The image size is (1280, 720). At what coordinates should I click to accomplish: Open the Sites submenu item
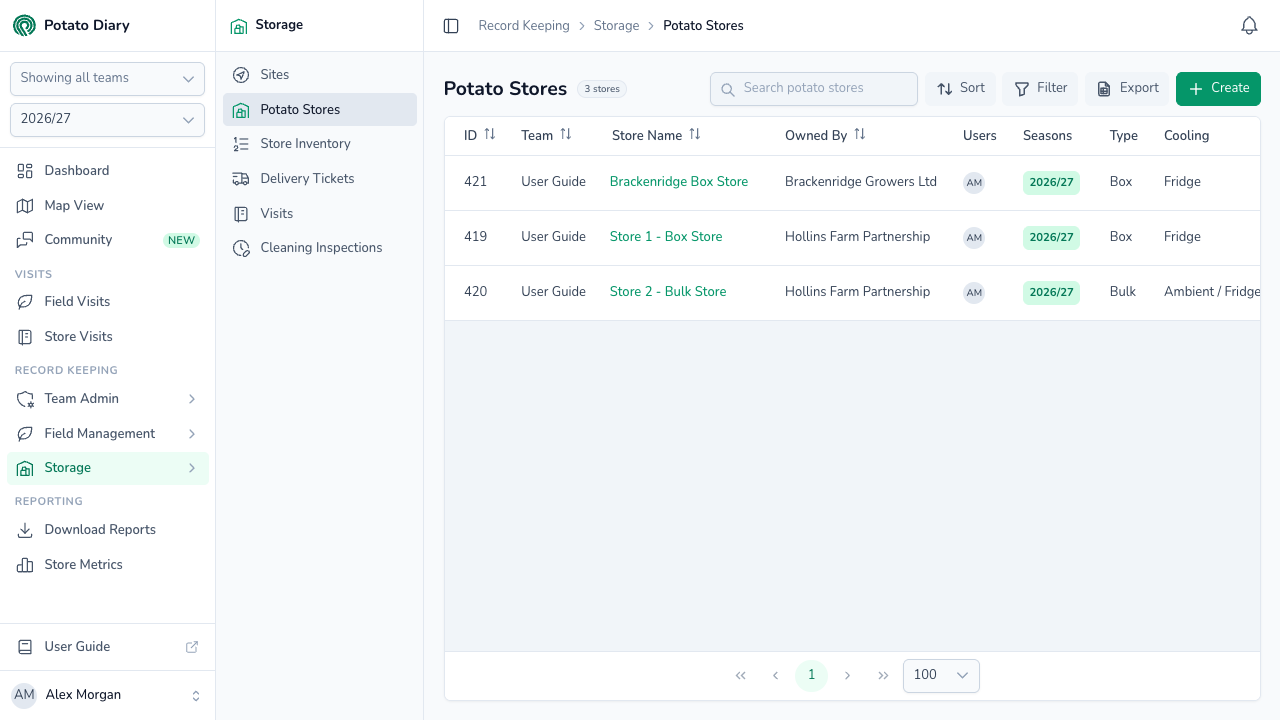(320, 75)
